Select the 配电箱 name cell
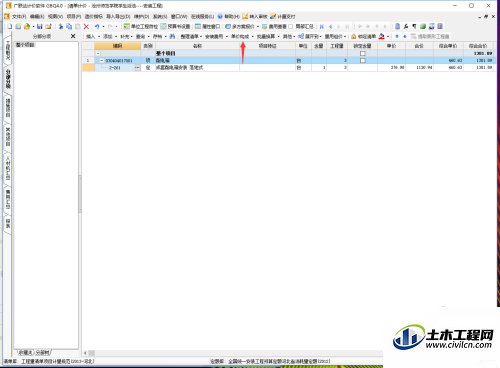The image size is (500, 368). pos(197,61)
